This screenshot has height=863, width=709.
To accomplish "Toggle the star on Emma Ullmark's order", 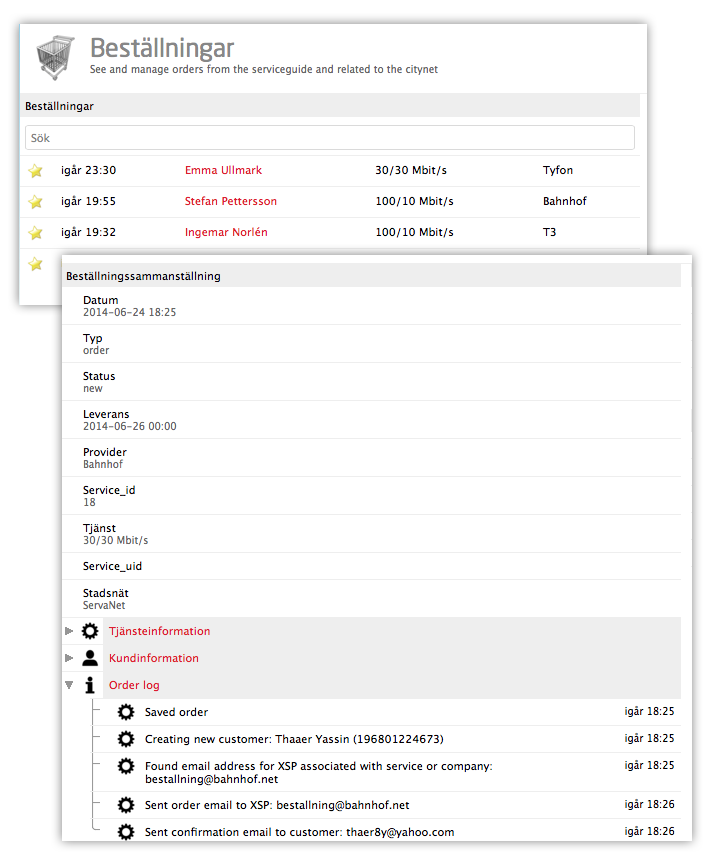I will coord(36,171).
